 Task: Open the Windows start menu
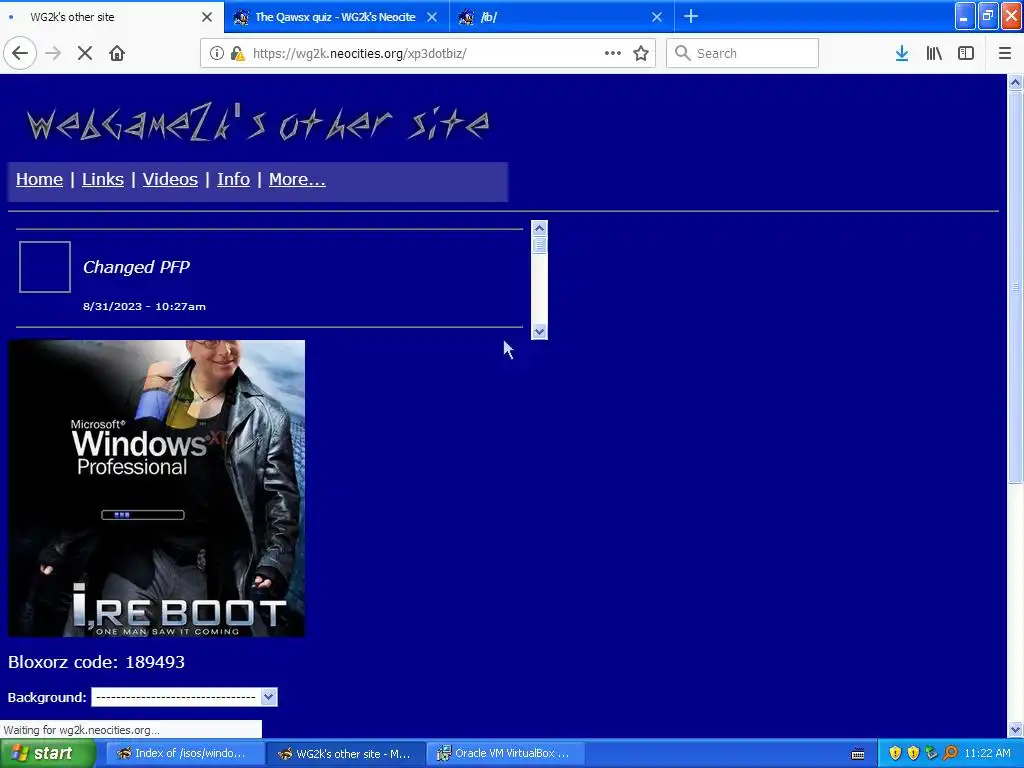tap(47, 754)
